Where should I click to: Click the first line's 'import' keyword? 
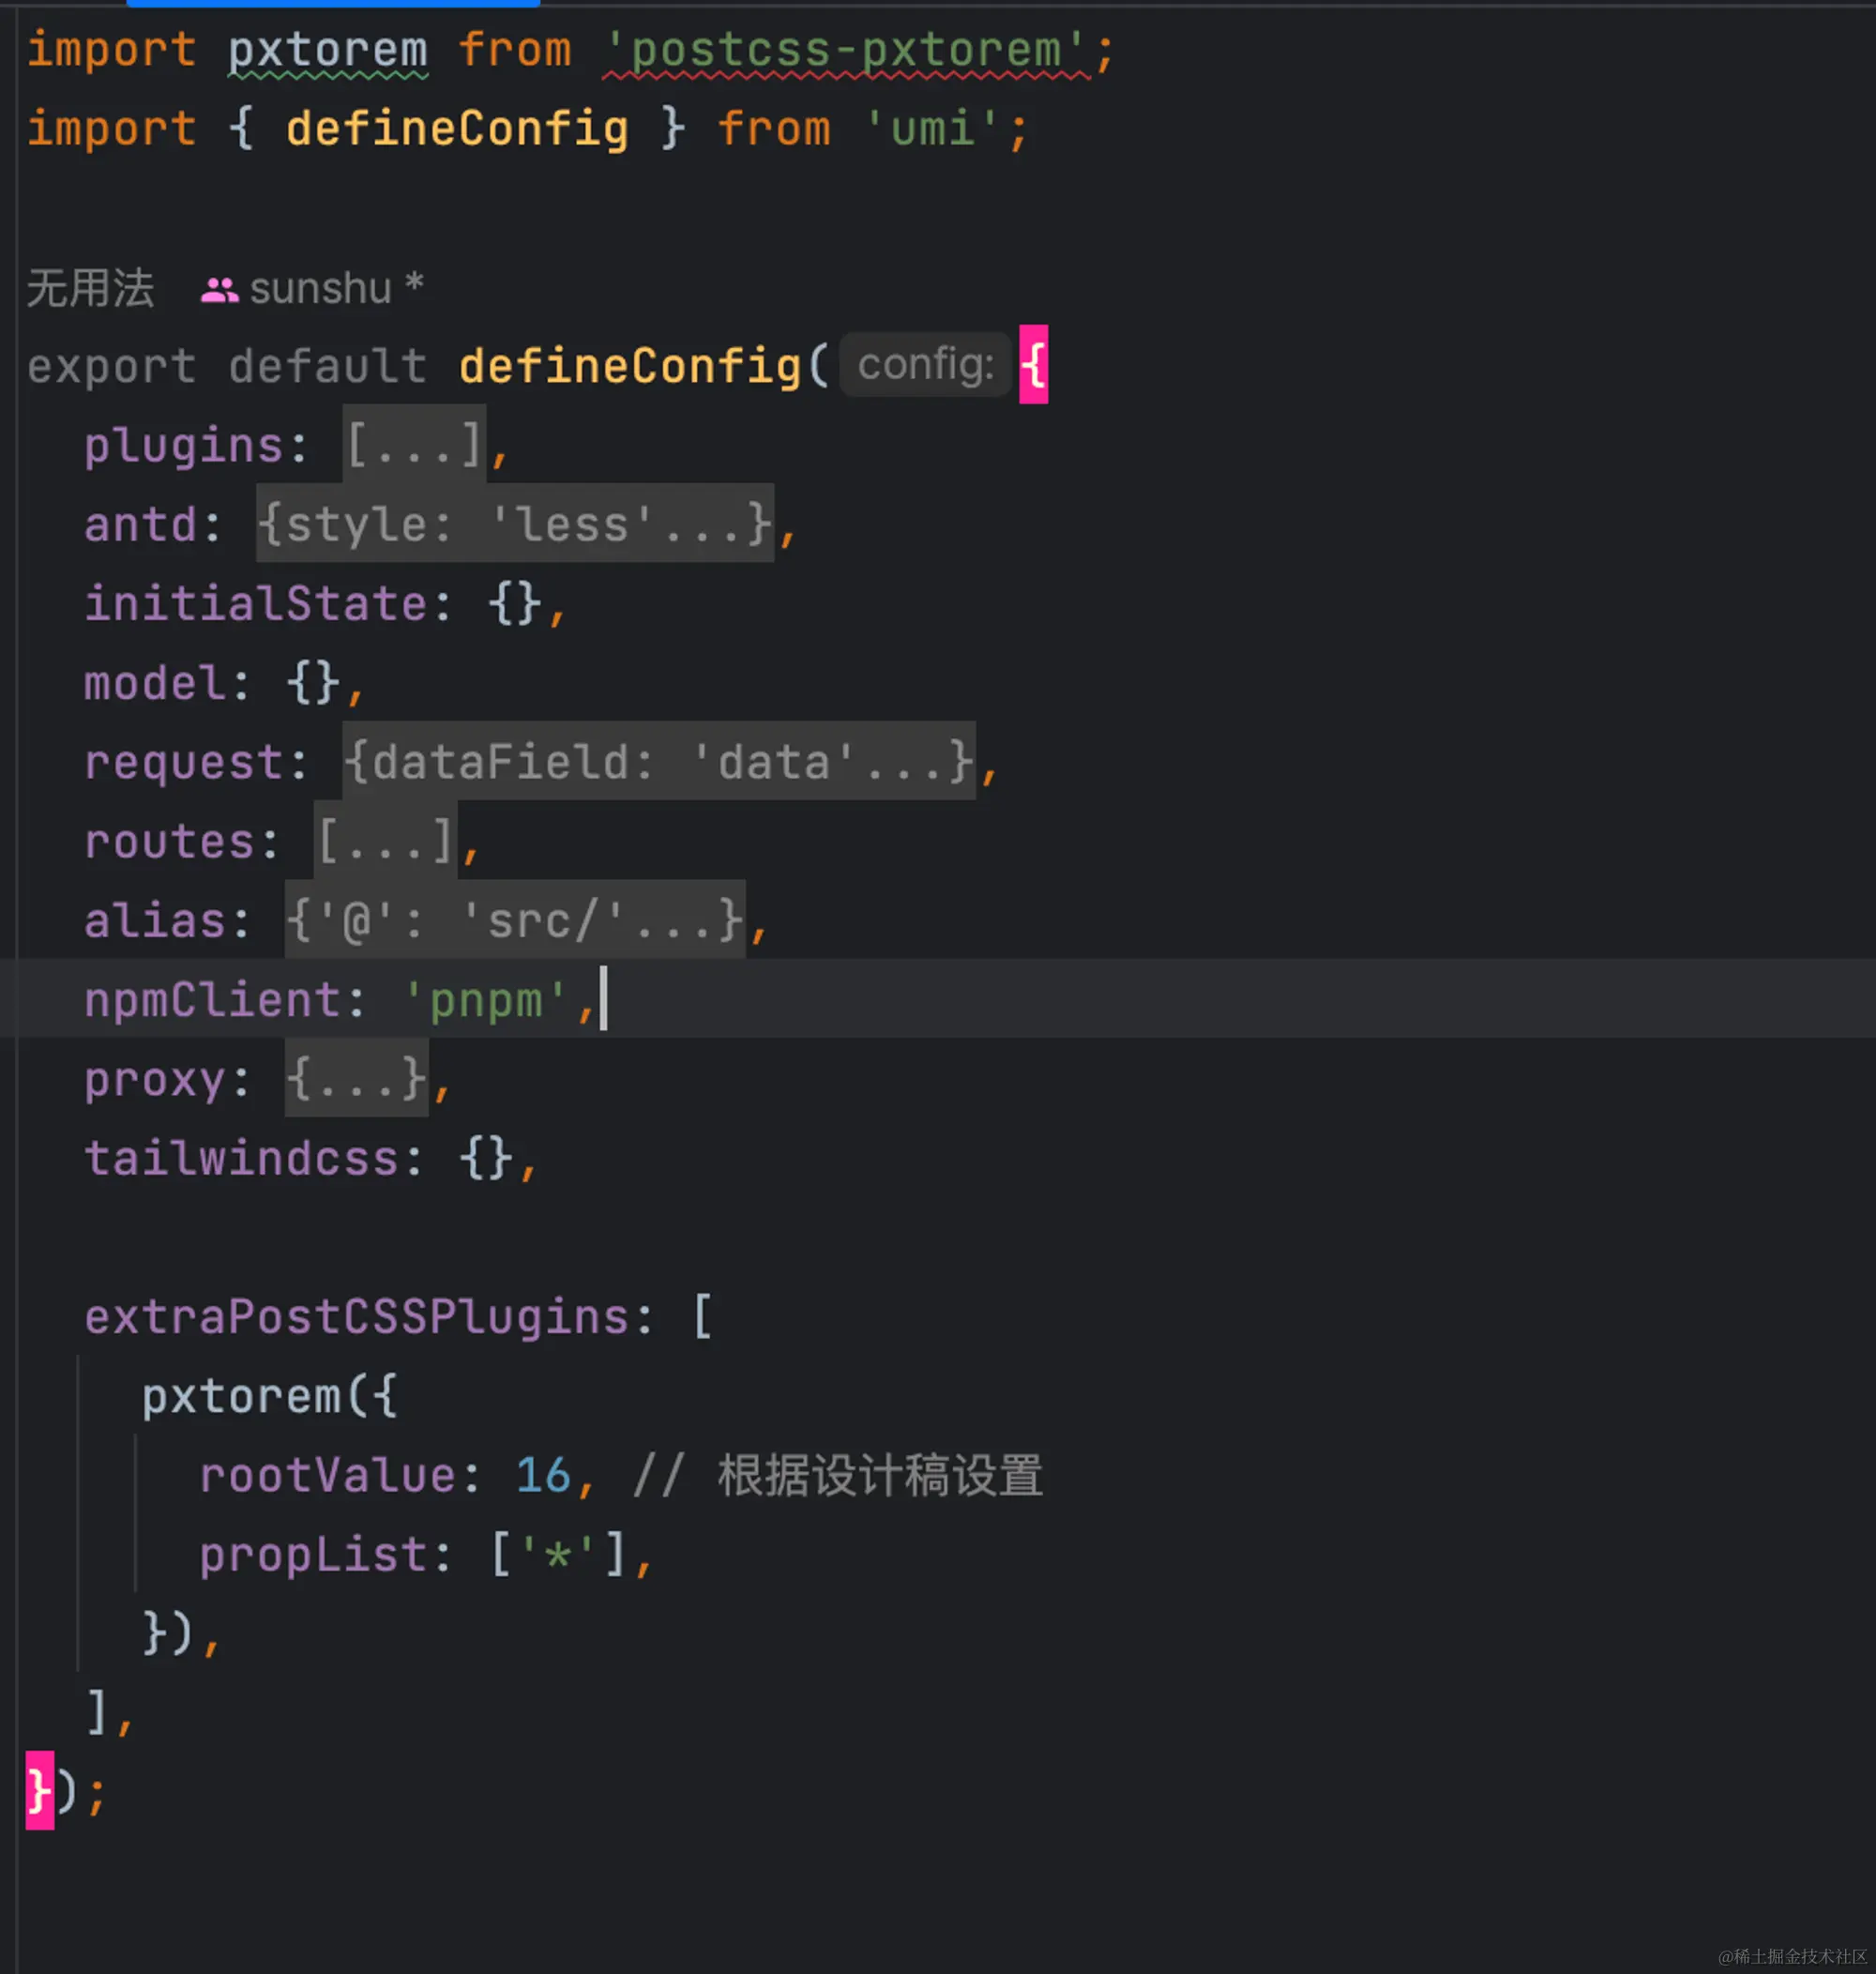(112, 51)
